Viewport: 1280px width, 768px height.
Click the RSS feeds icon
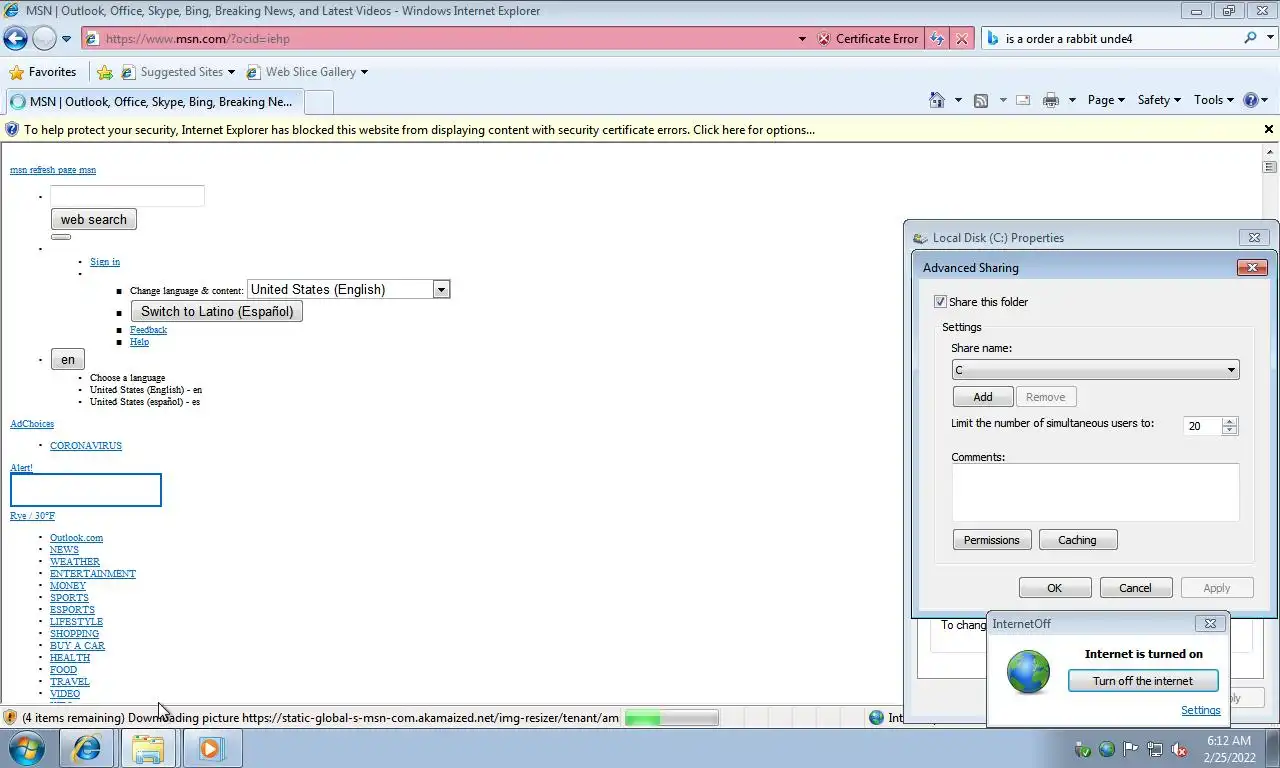[981, 100]
